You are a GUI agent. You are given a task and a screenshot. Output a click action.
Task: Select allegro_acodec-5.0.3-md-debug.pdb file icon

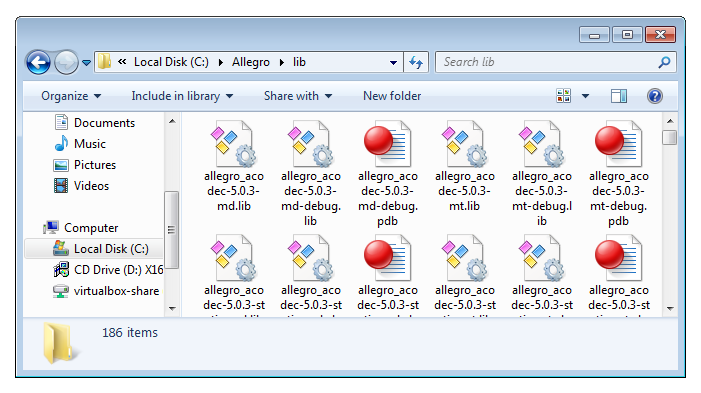click(x=388, y=144)
